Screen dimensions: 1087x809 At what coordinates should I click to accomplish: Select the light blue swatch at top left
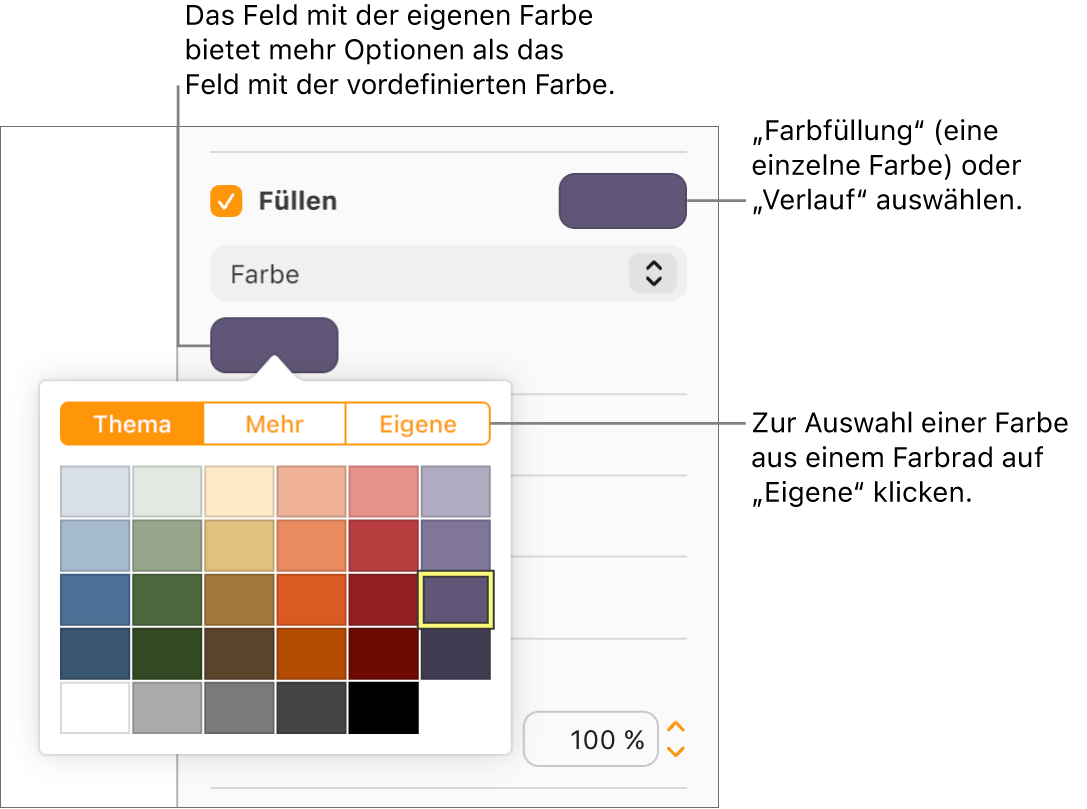coord(94,490)
